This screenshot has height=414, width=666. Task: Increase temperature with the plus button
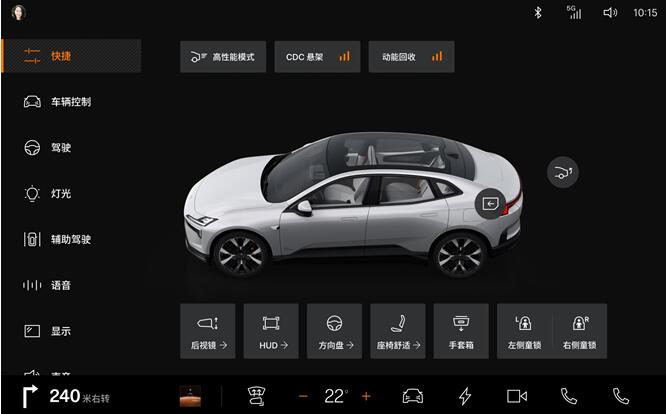(x=366, y=396)
